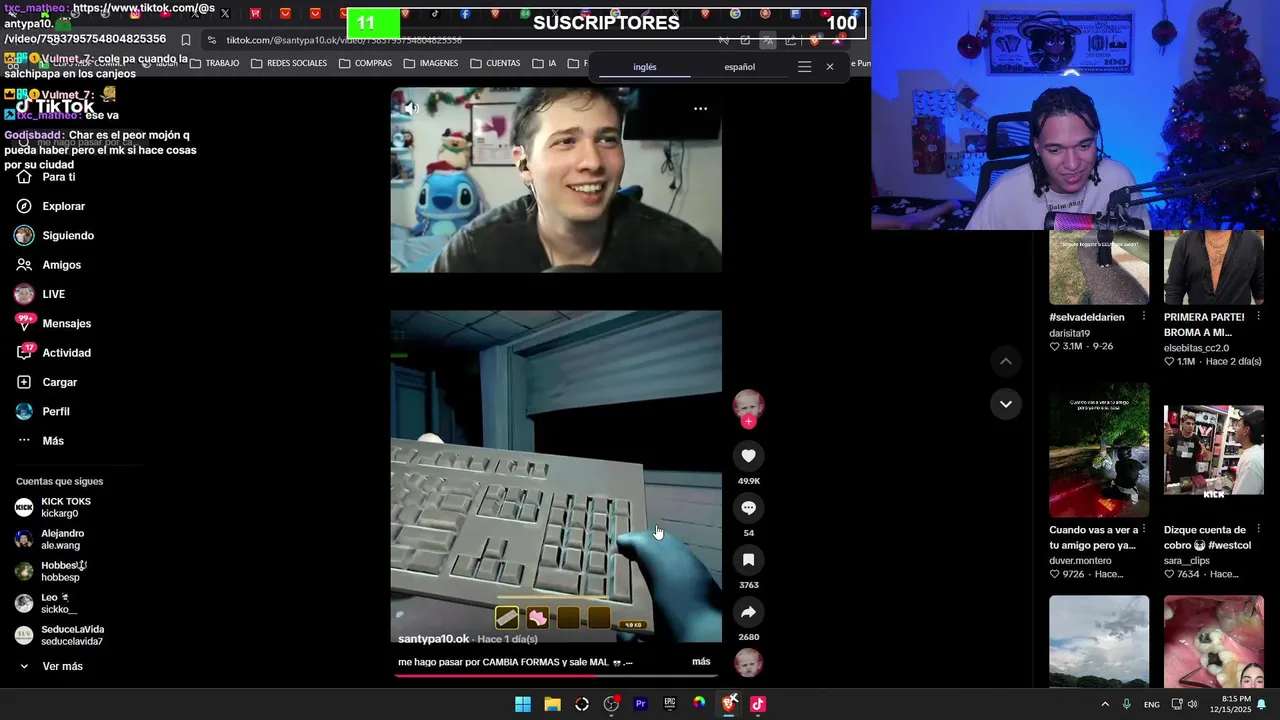This screenshot has width=1280, height=720.
Task: Save the video with the bookmark icon
Action: pos(748,560)
